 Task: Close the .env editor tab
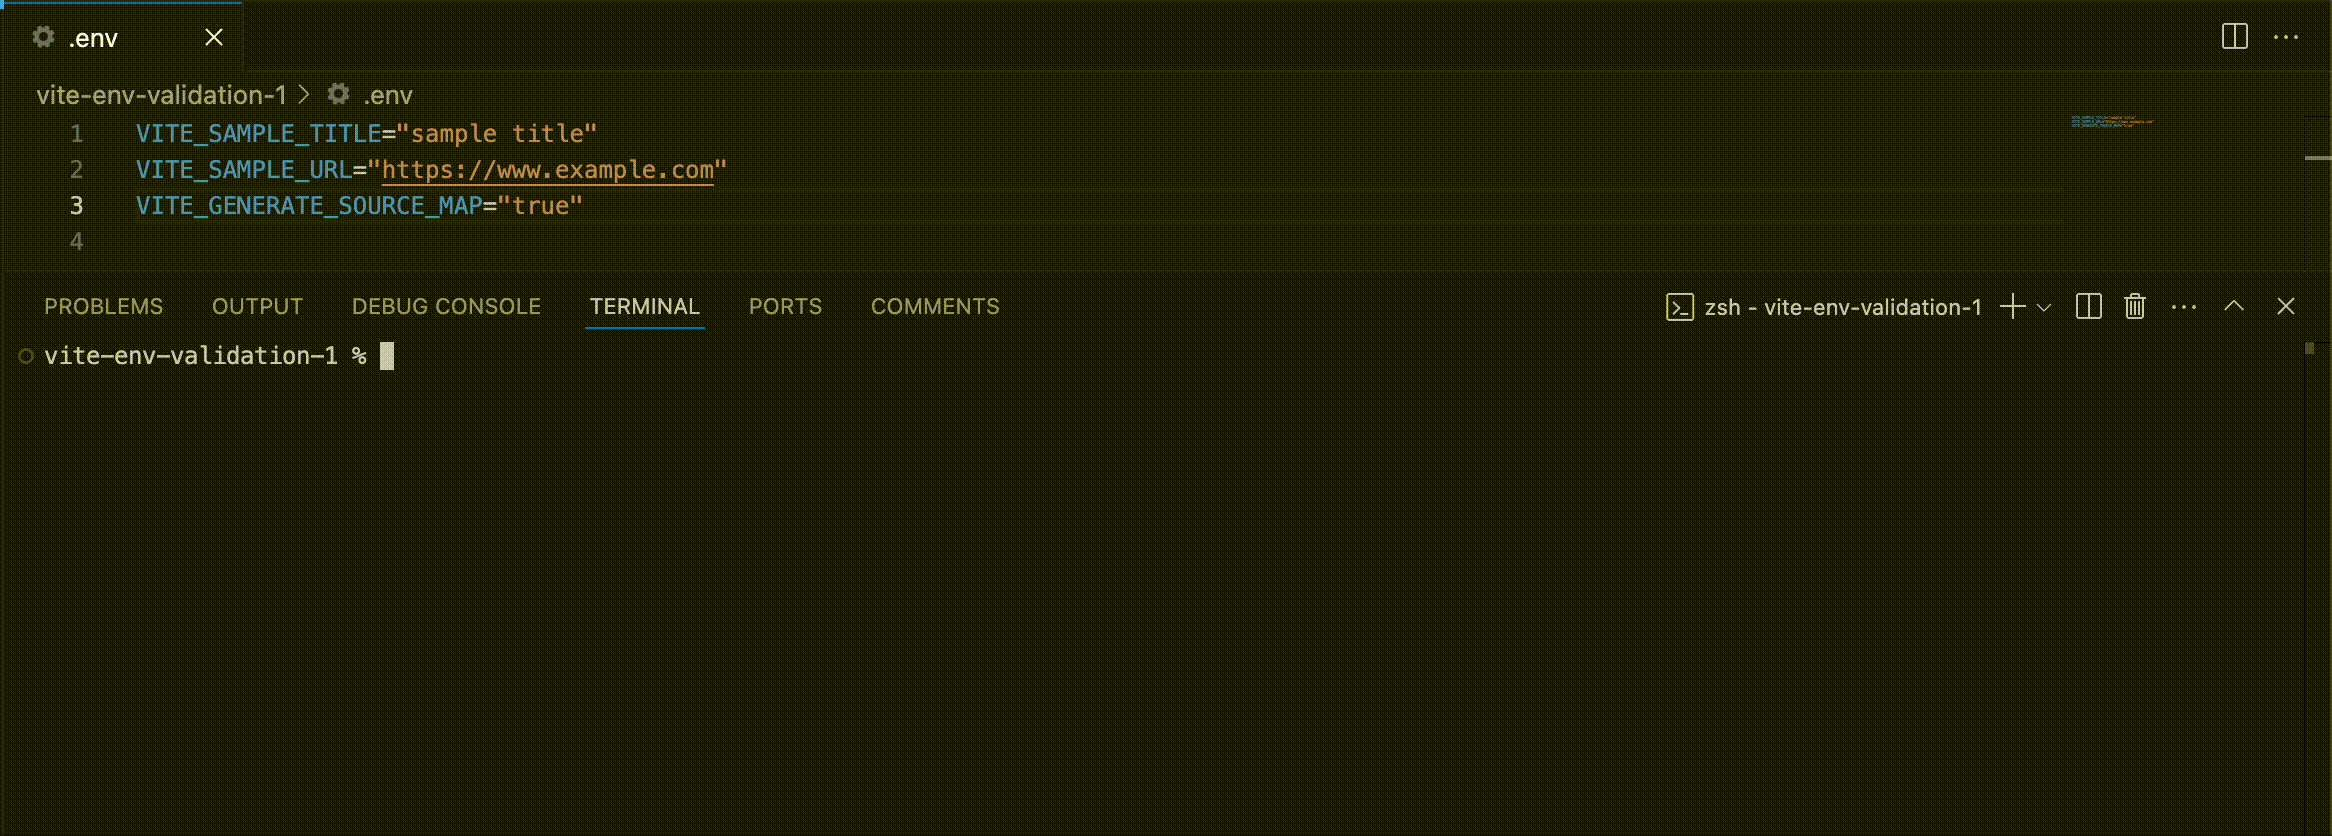coord(214,37)
